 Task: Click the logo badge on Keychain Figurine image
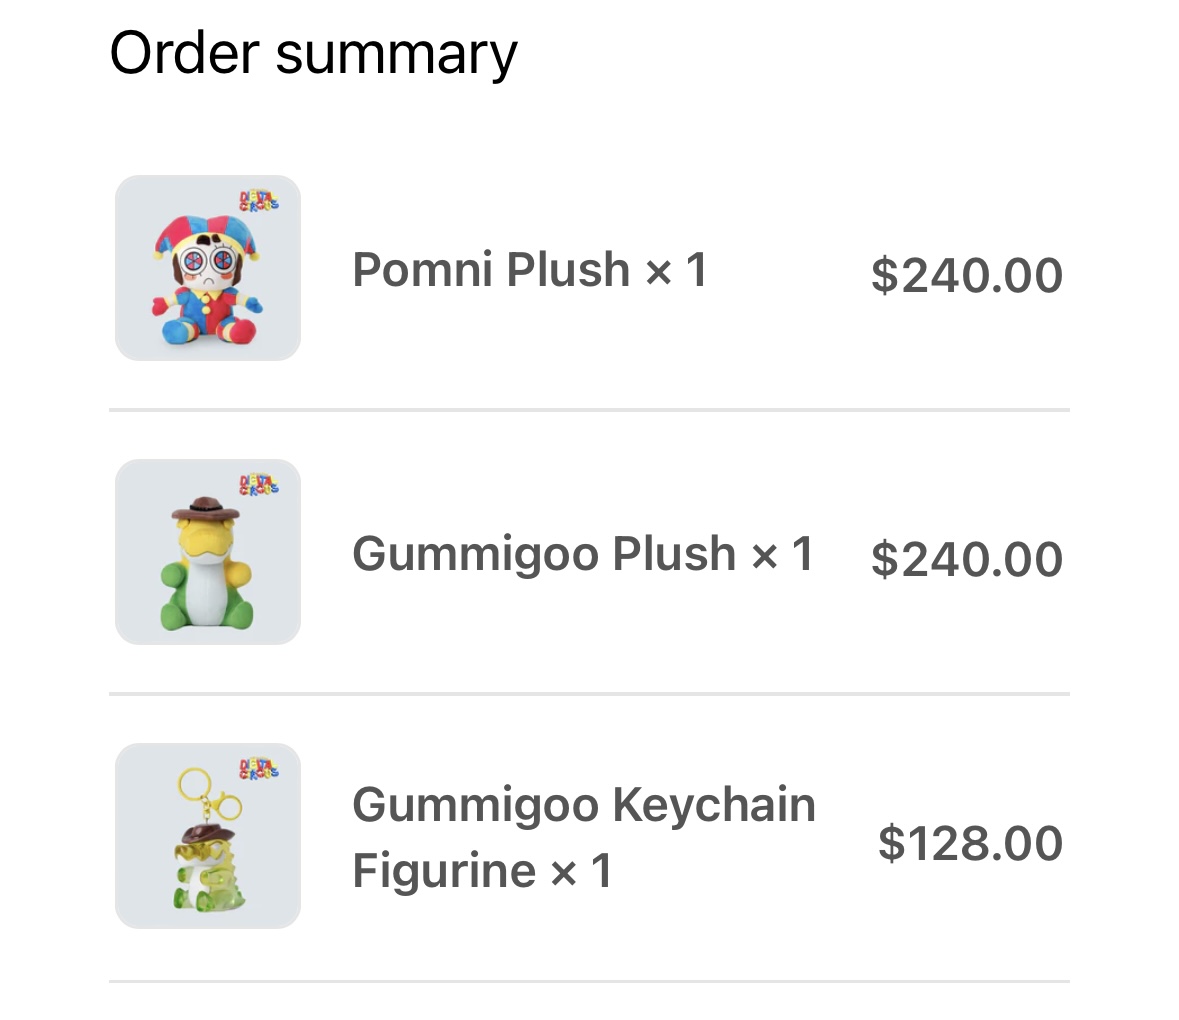(259, 769)
